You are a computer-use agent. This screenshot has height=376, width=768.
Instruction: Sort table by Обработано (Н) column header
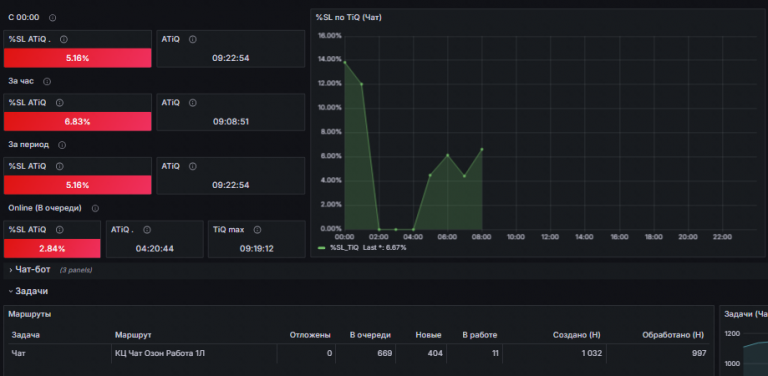(673, 335)
